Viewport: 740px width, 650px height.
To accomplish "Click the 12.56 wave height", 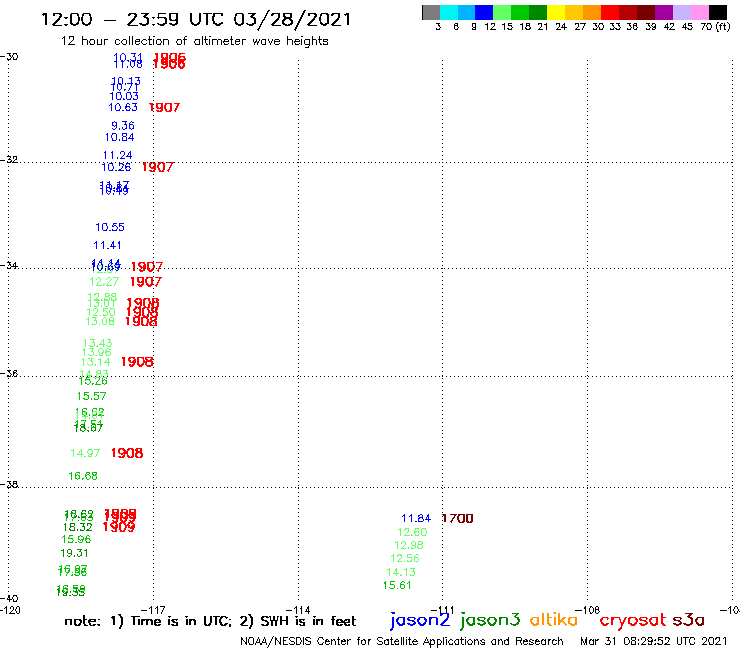I will pos(404,558).
